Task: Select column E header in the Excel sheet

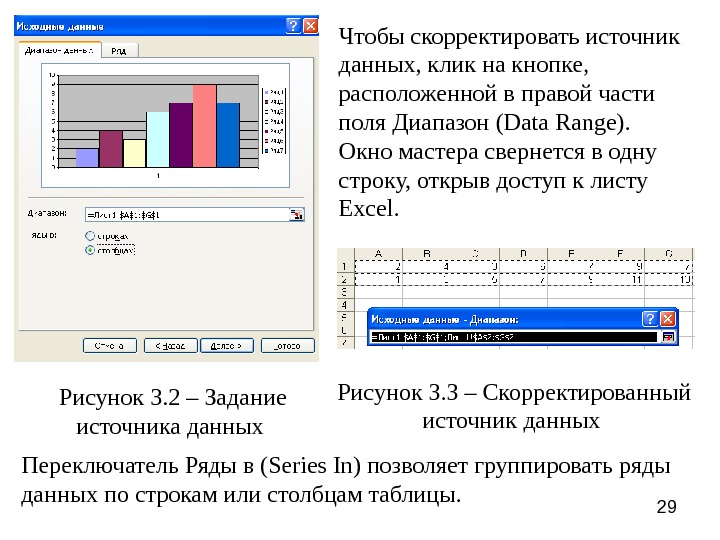Action: click(x=572, y=254)
